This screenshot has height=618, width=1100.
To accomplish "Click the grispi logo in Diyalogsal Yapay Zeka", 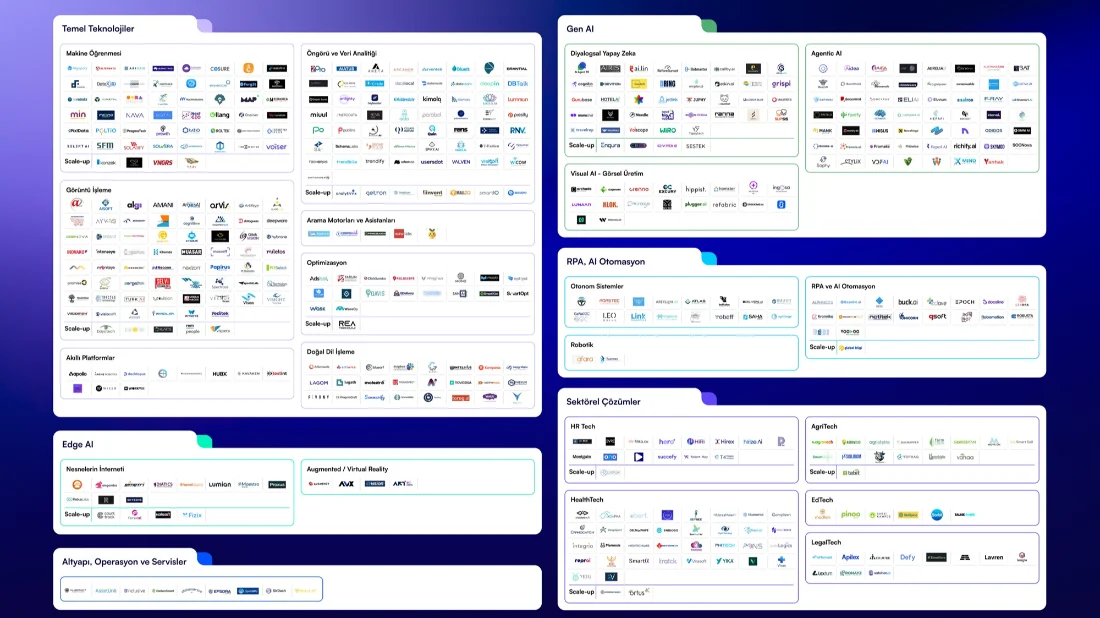I will click(x=781, y=84).
